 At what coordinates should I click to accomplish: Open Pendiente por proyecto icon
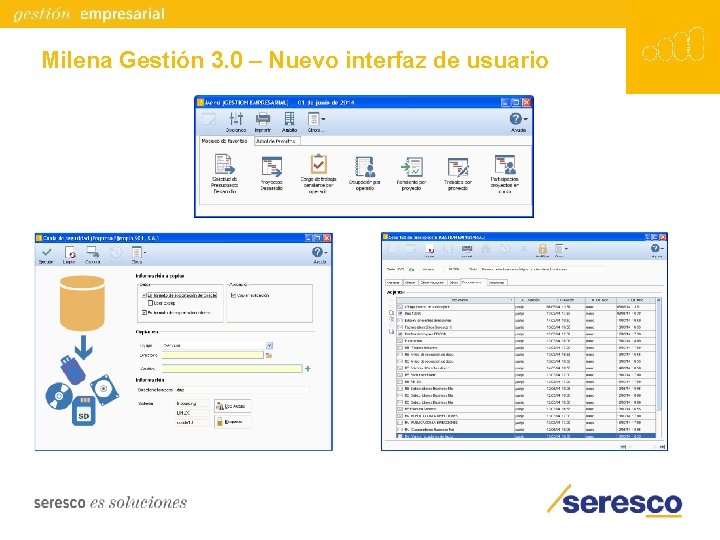[412, 167]
